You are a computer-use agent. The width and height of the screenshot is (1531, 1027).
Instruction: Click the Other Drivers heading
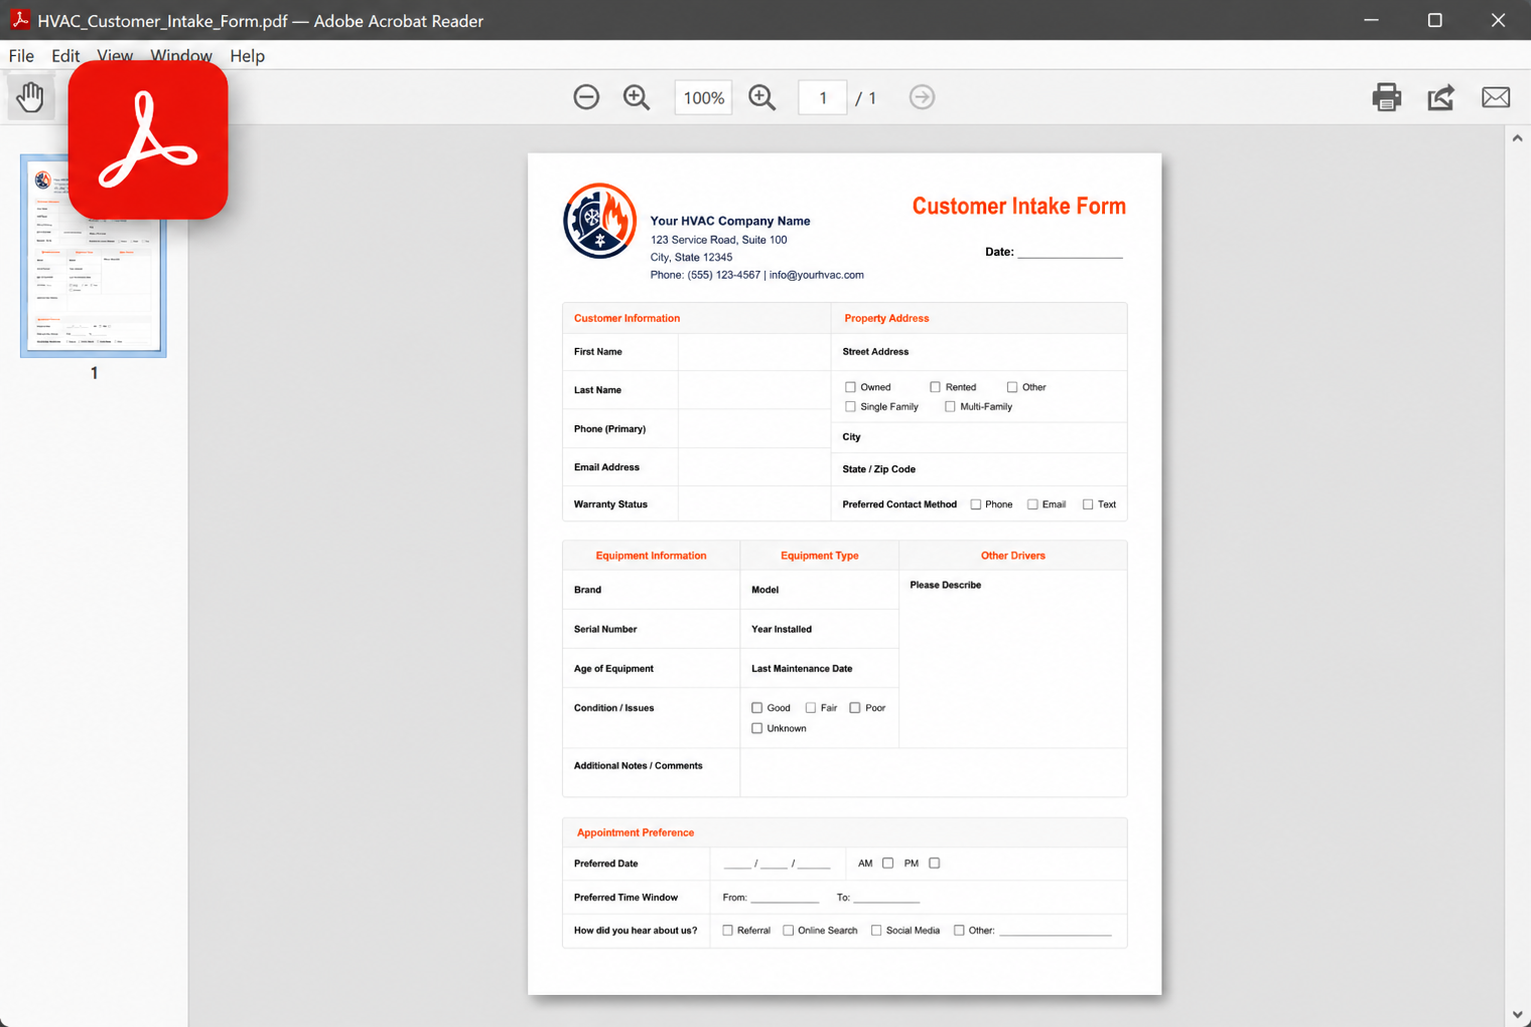[x=1013, y=556]
